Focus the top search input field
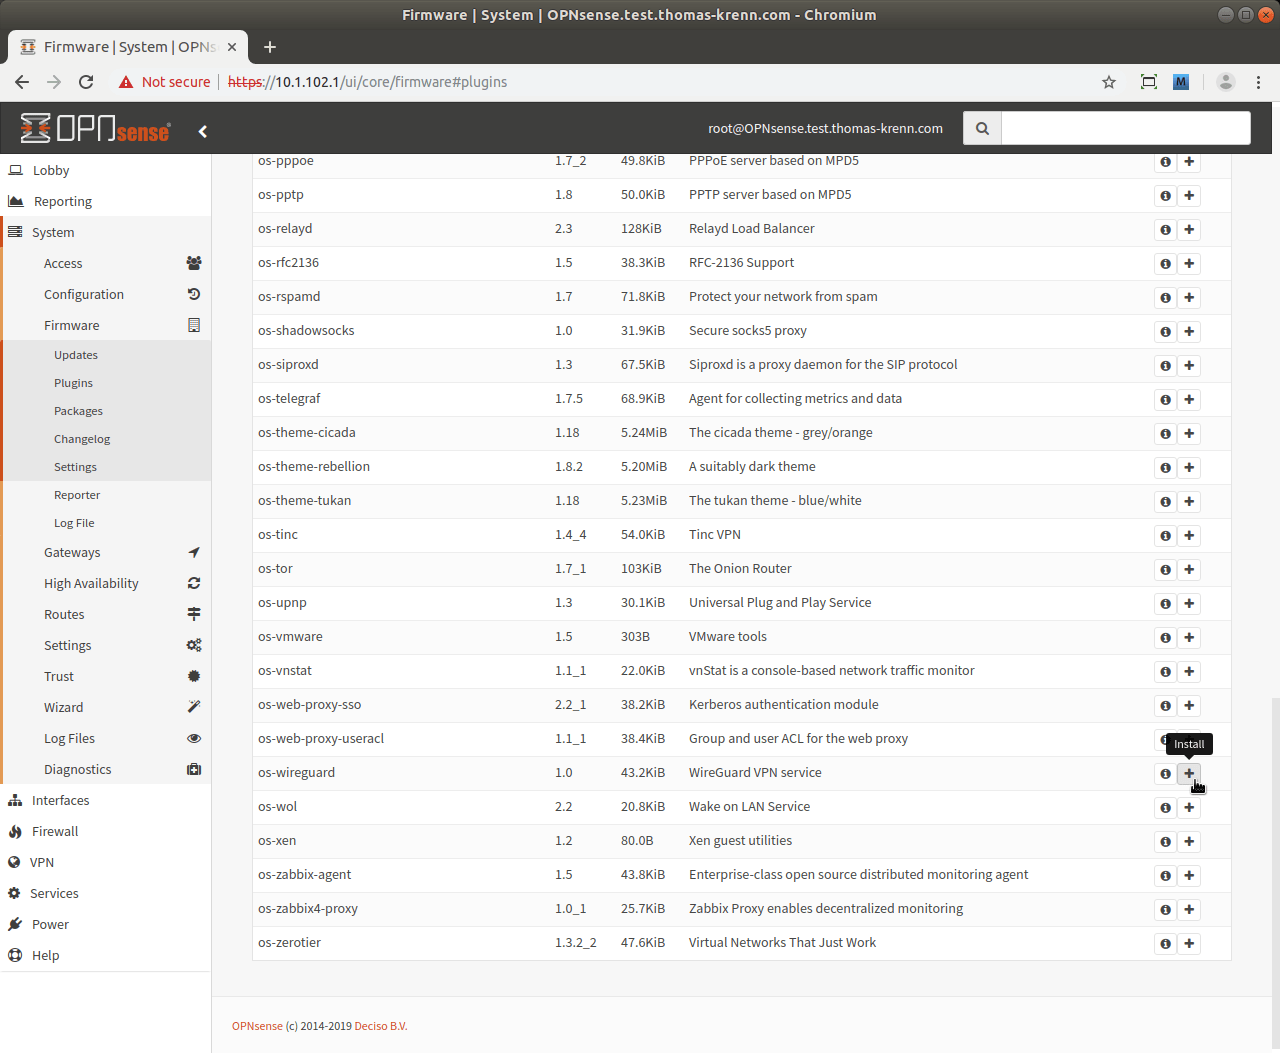Image resolution: width=1280 pixels, height=1053 pixels. [x=1125, y=128]
